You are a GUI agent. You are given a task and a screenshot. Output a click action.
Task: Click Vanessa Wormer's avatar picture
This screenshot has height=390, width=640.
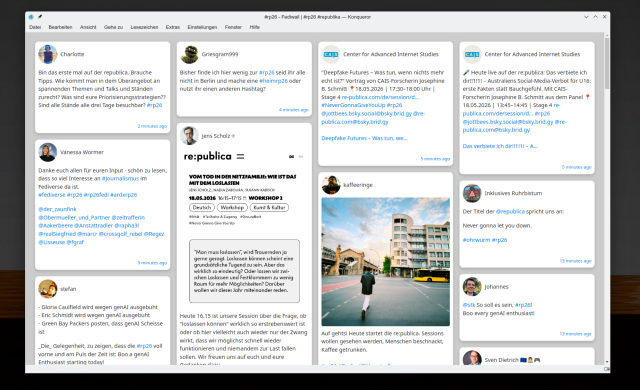tap(48, 152)
